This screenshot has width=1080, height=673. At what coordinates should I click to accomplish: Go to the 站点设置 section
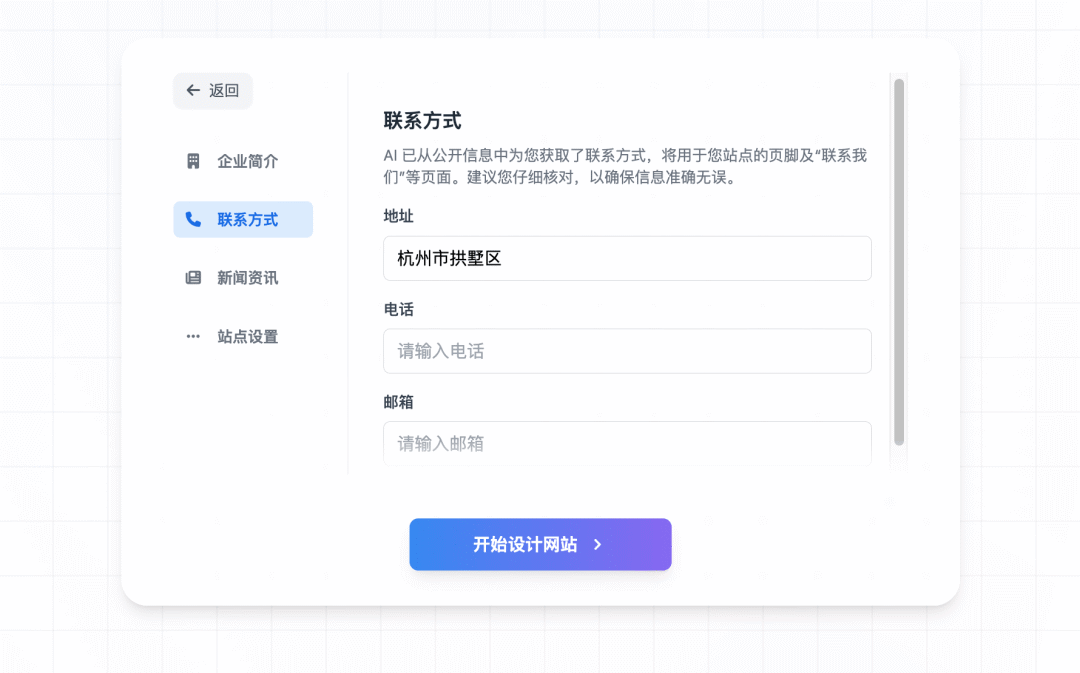tap(247, 337)
